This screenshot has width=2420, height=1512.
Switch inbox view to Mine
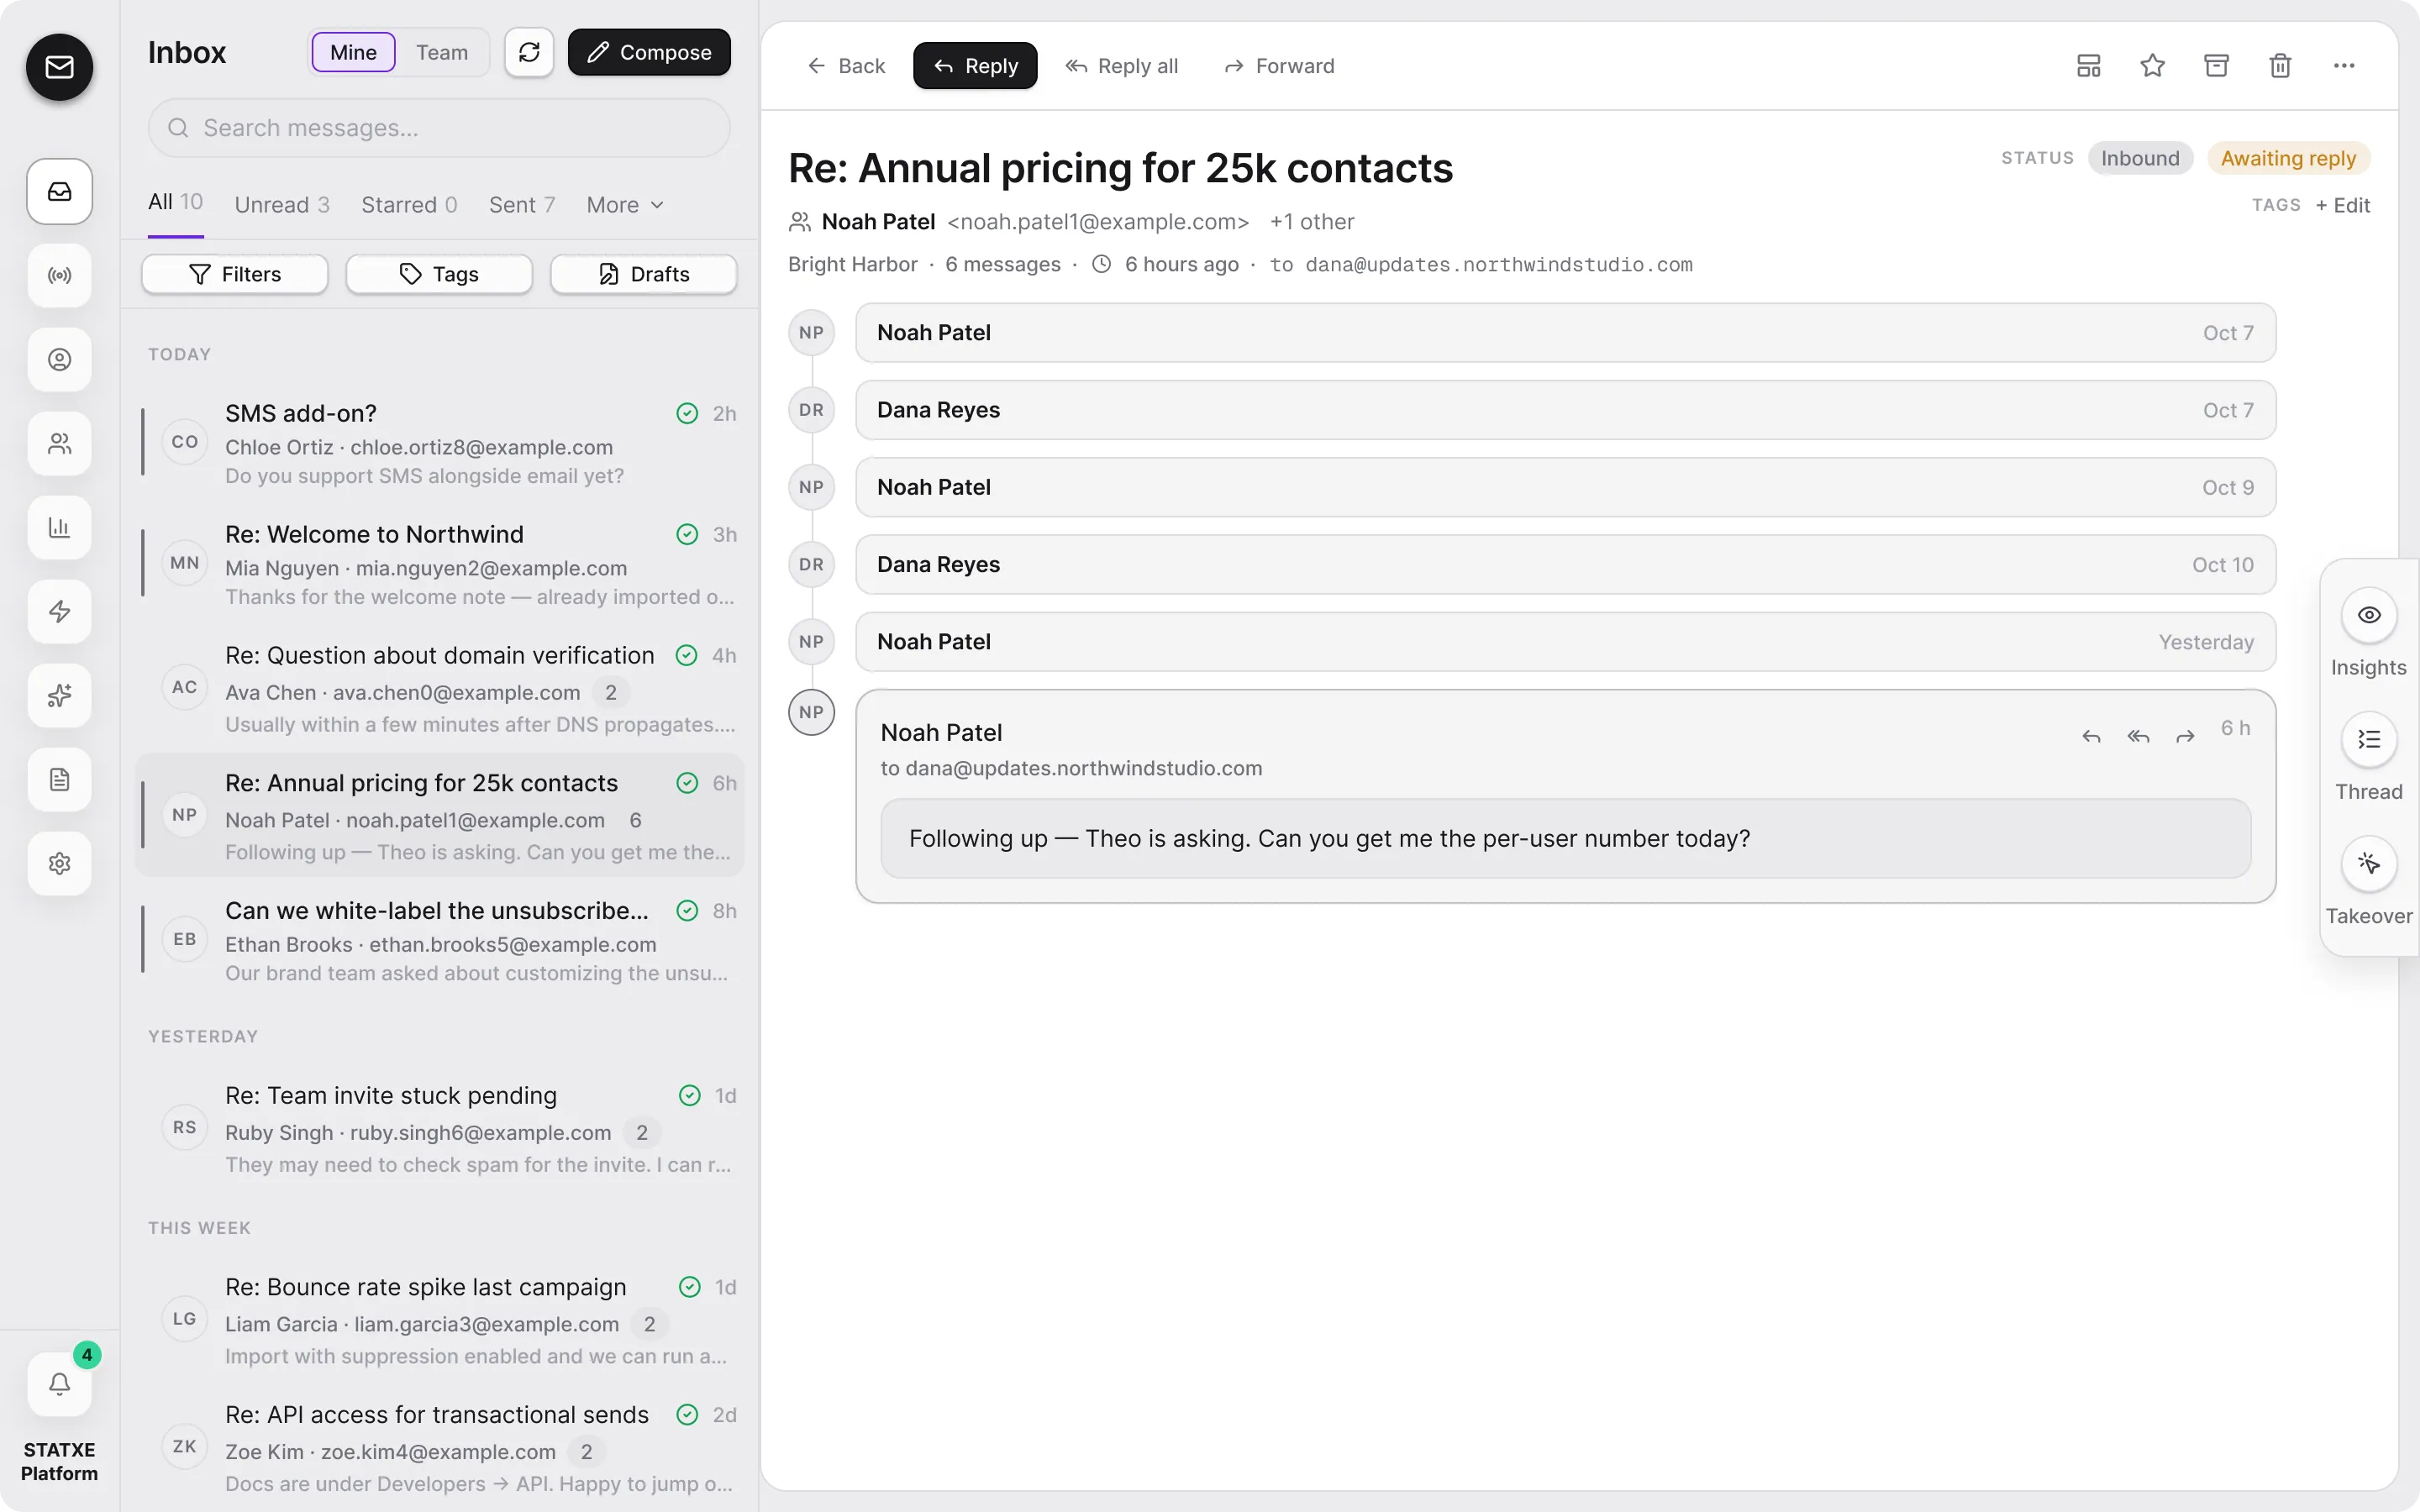coord(353,52)
